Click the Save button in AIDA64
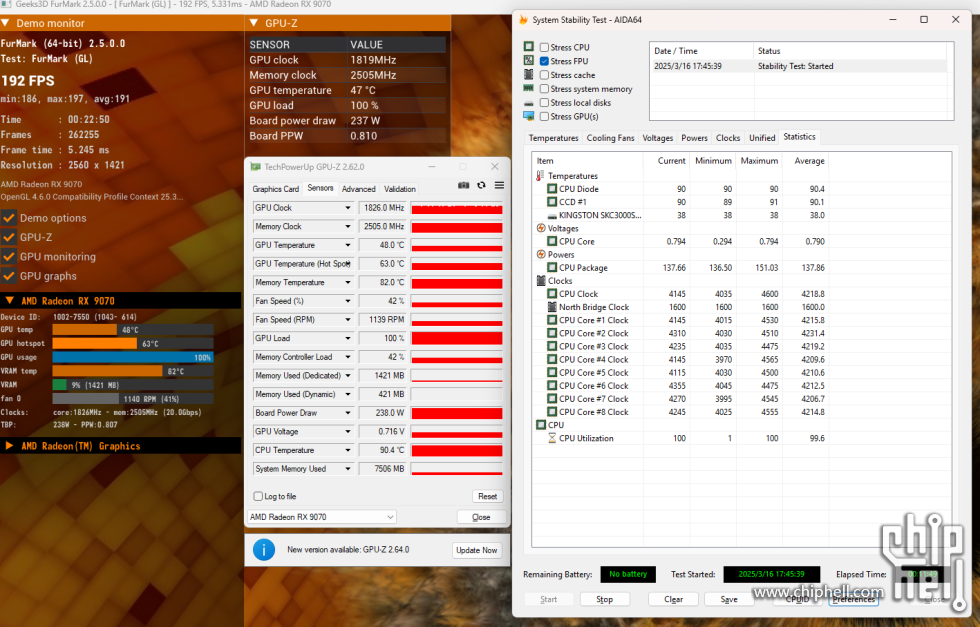Image resolution: width=980 pixels, height=627 pixels. [729, 599]
